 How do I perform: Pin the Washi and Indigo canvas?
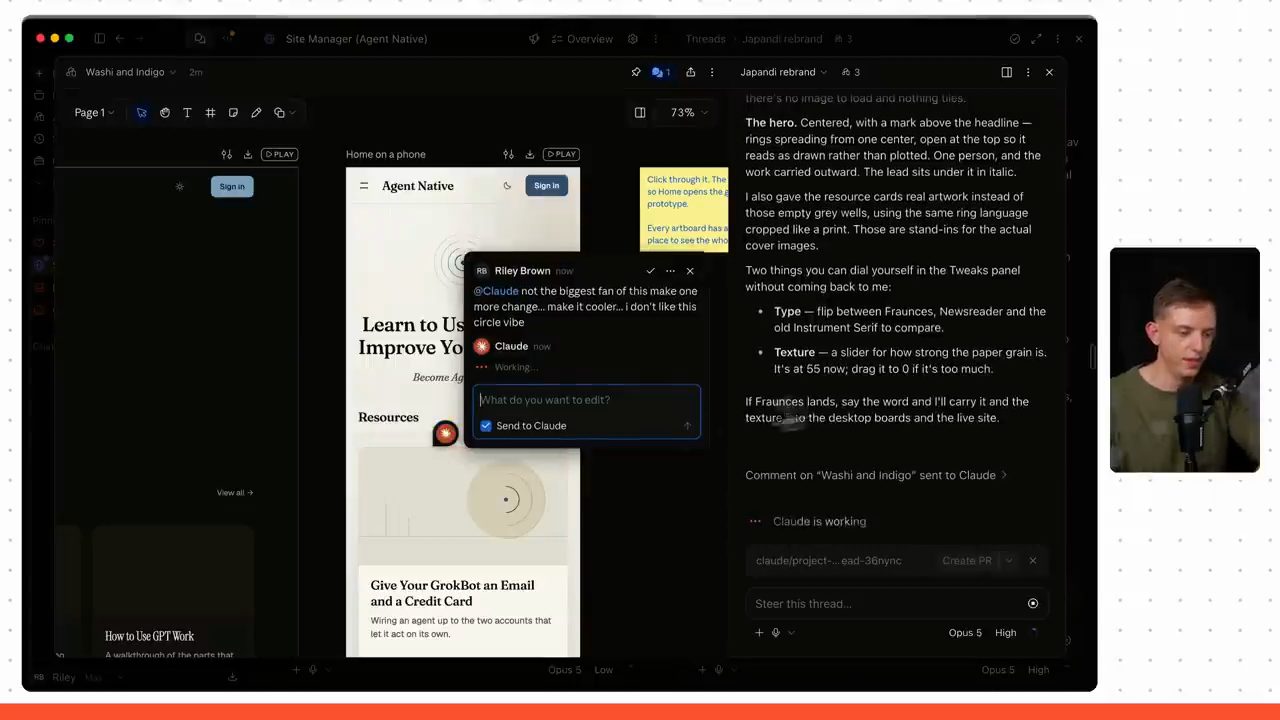636,72
